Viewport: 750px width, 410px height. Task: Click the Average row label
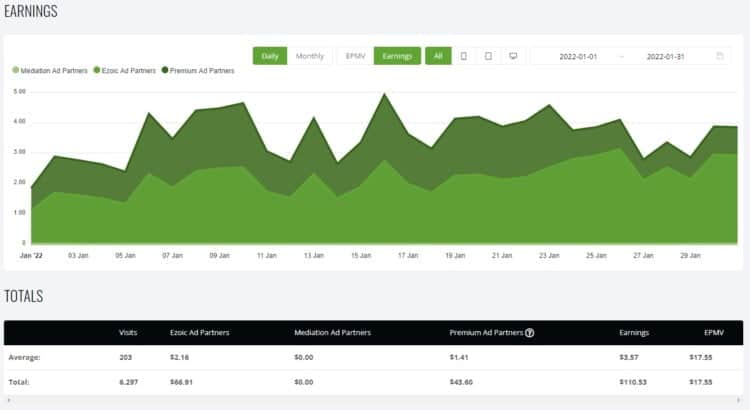point(24,357)
